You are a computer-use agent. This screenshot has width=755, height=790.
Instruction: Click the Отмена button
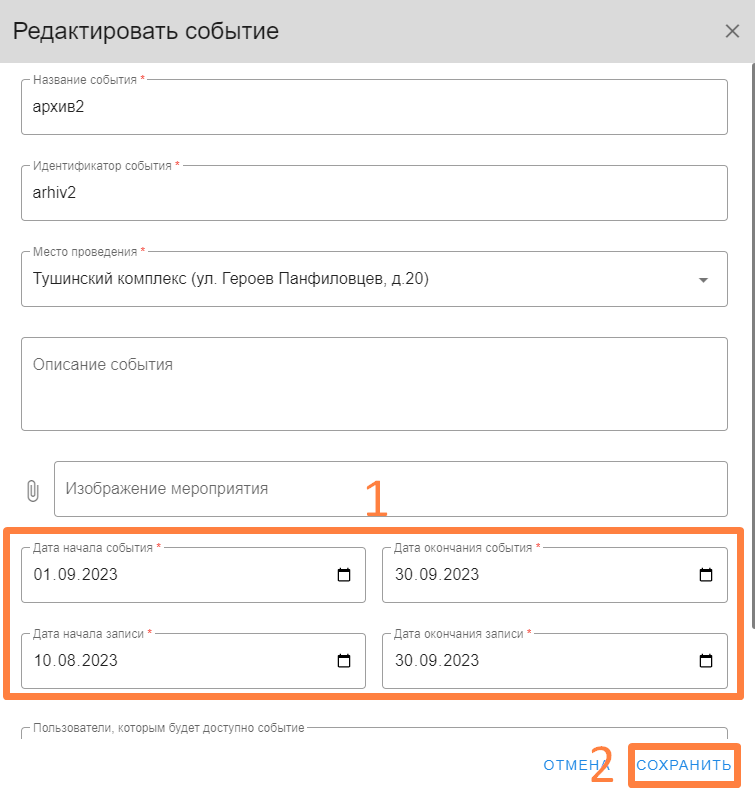coord(576,765)
